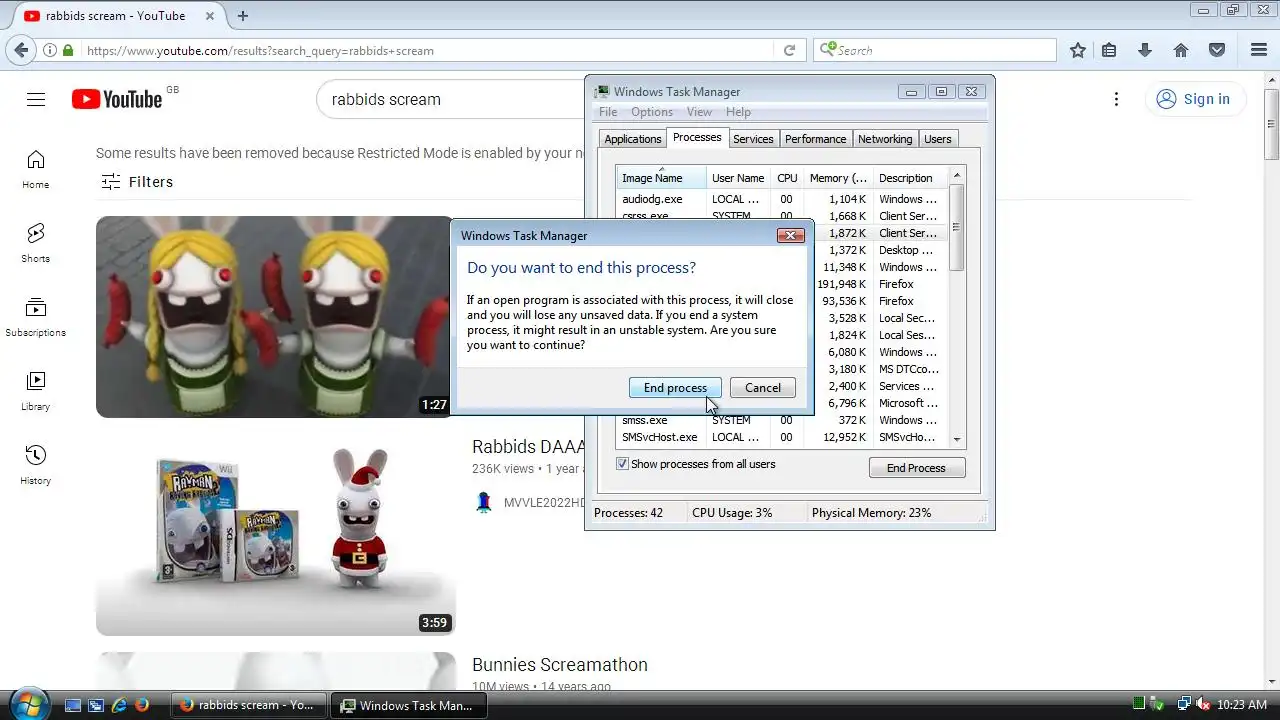1280x720 pixels.
Task: Open the Windows Start orb
Action: coord(28,704)
